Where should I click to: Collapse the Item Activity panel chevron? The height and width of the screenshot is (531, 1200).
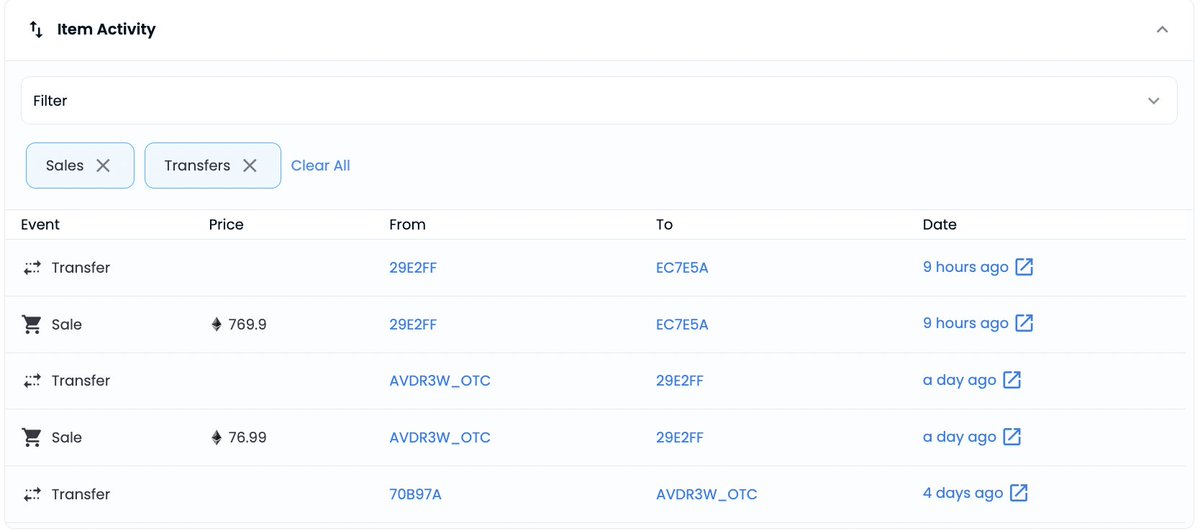point(1162,30)
